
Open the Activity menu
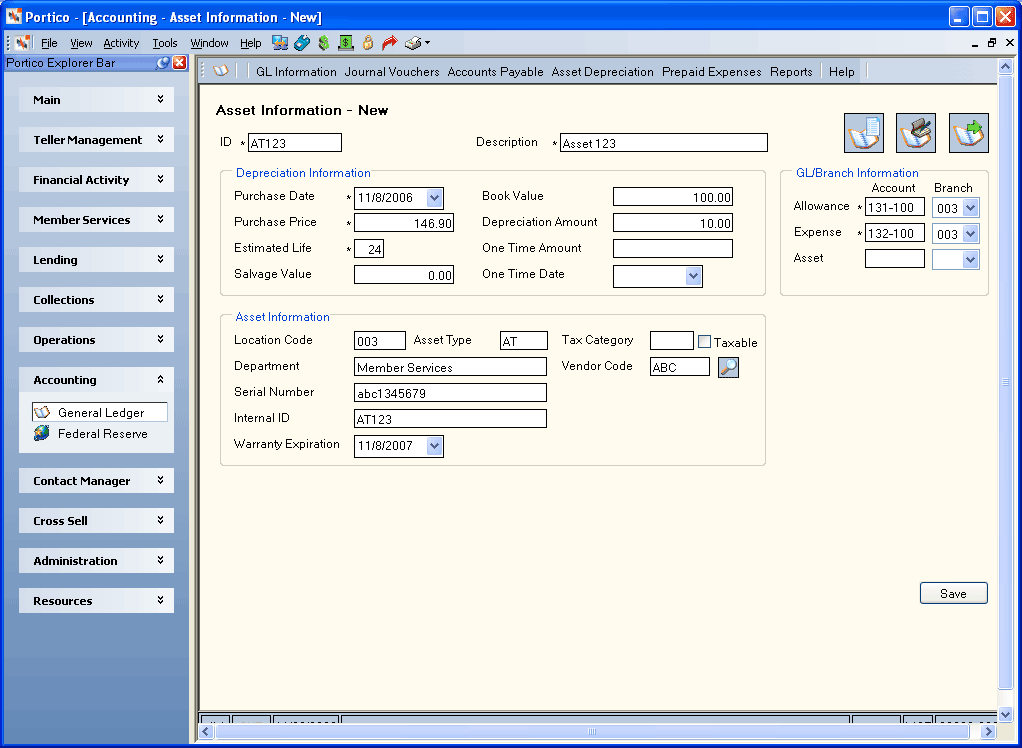121,44
